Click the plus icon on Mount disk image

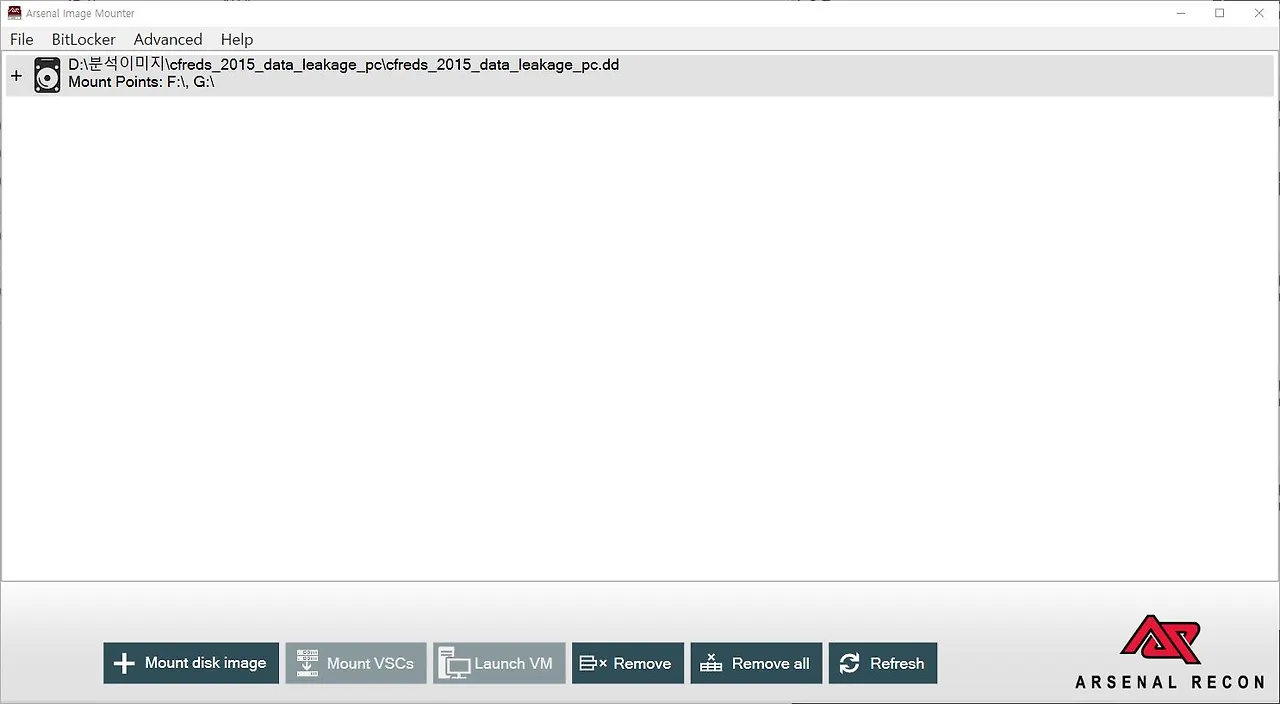point(124,663)
